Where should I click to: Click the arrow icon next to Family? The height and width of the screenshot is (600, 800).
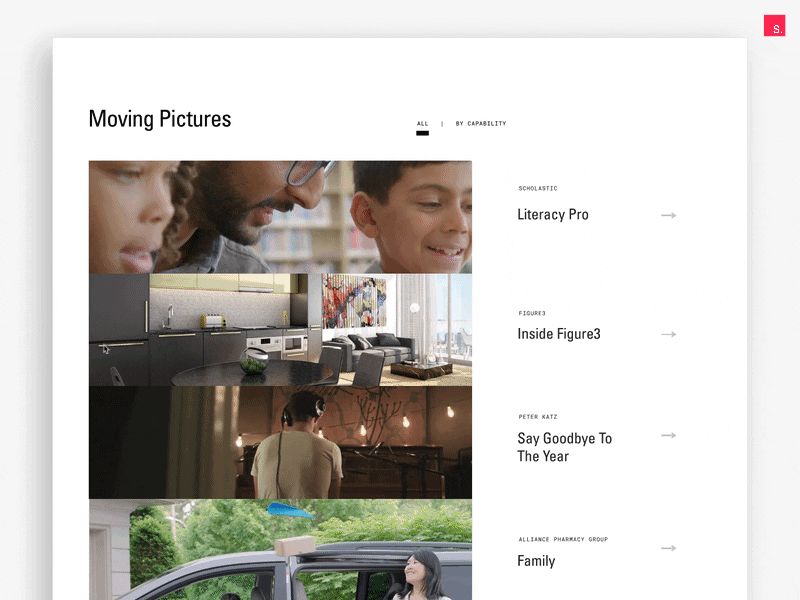[x=668, y=548]
